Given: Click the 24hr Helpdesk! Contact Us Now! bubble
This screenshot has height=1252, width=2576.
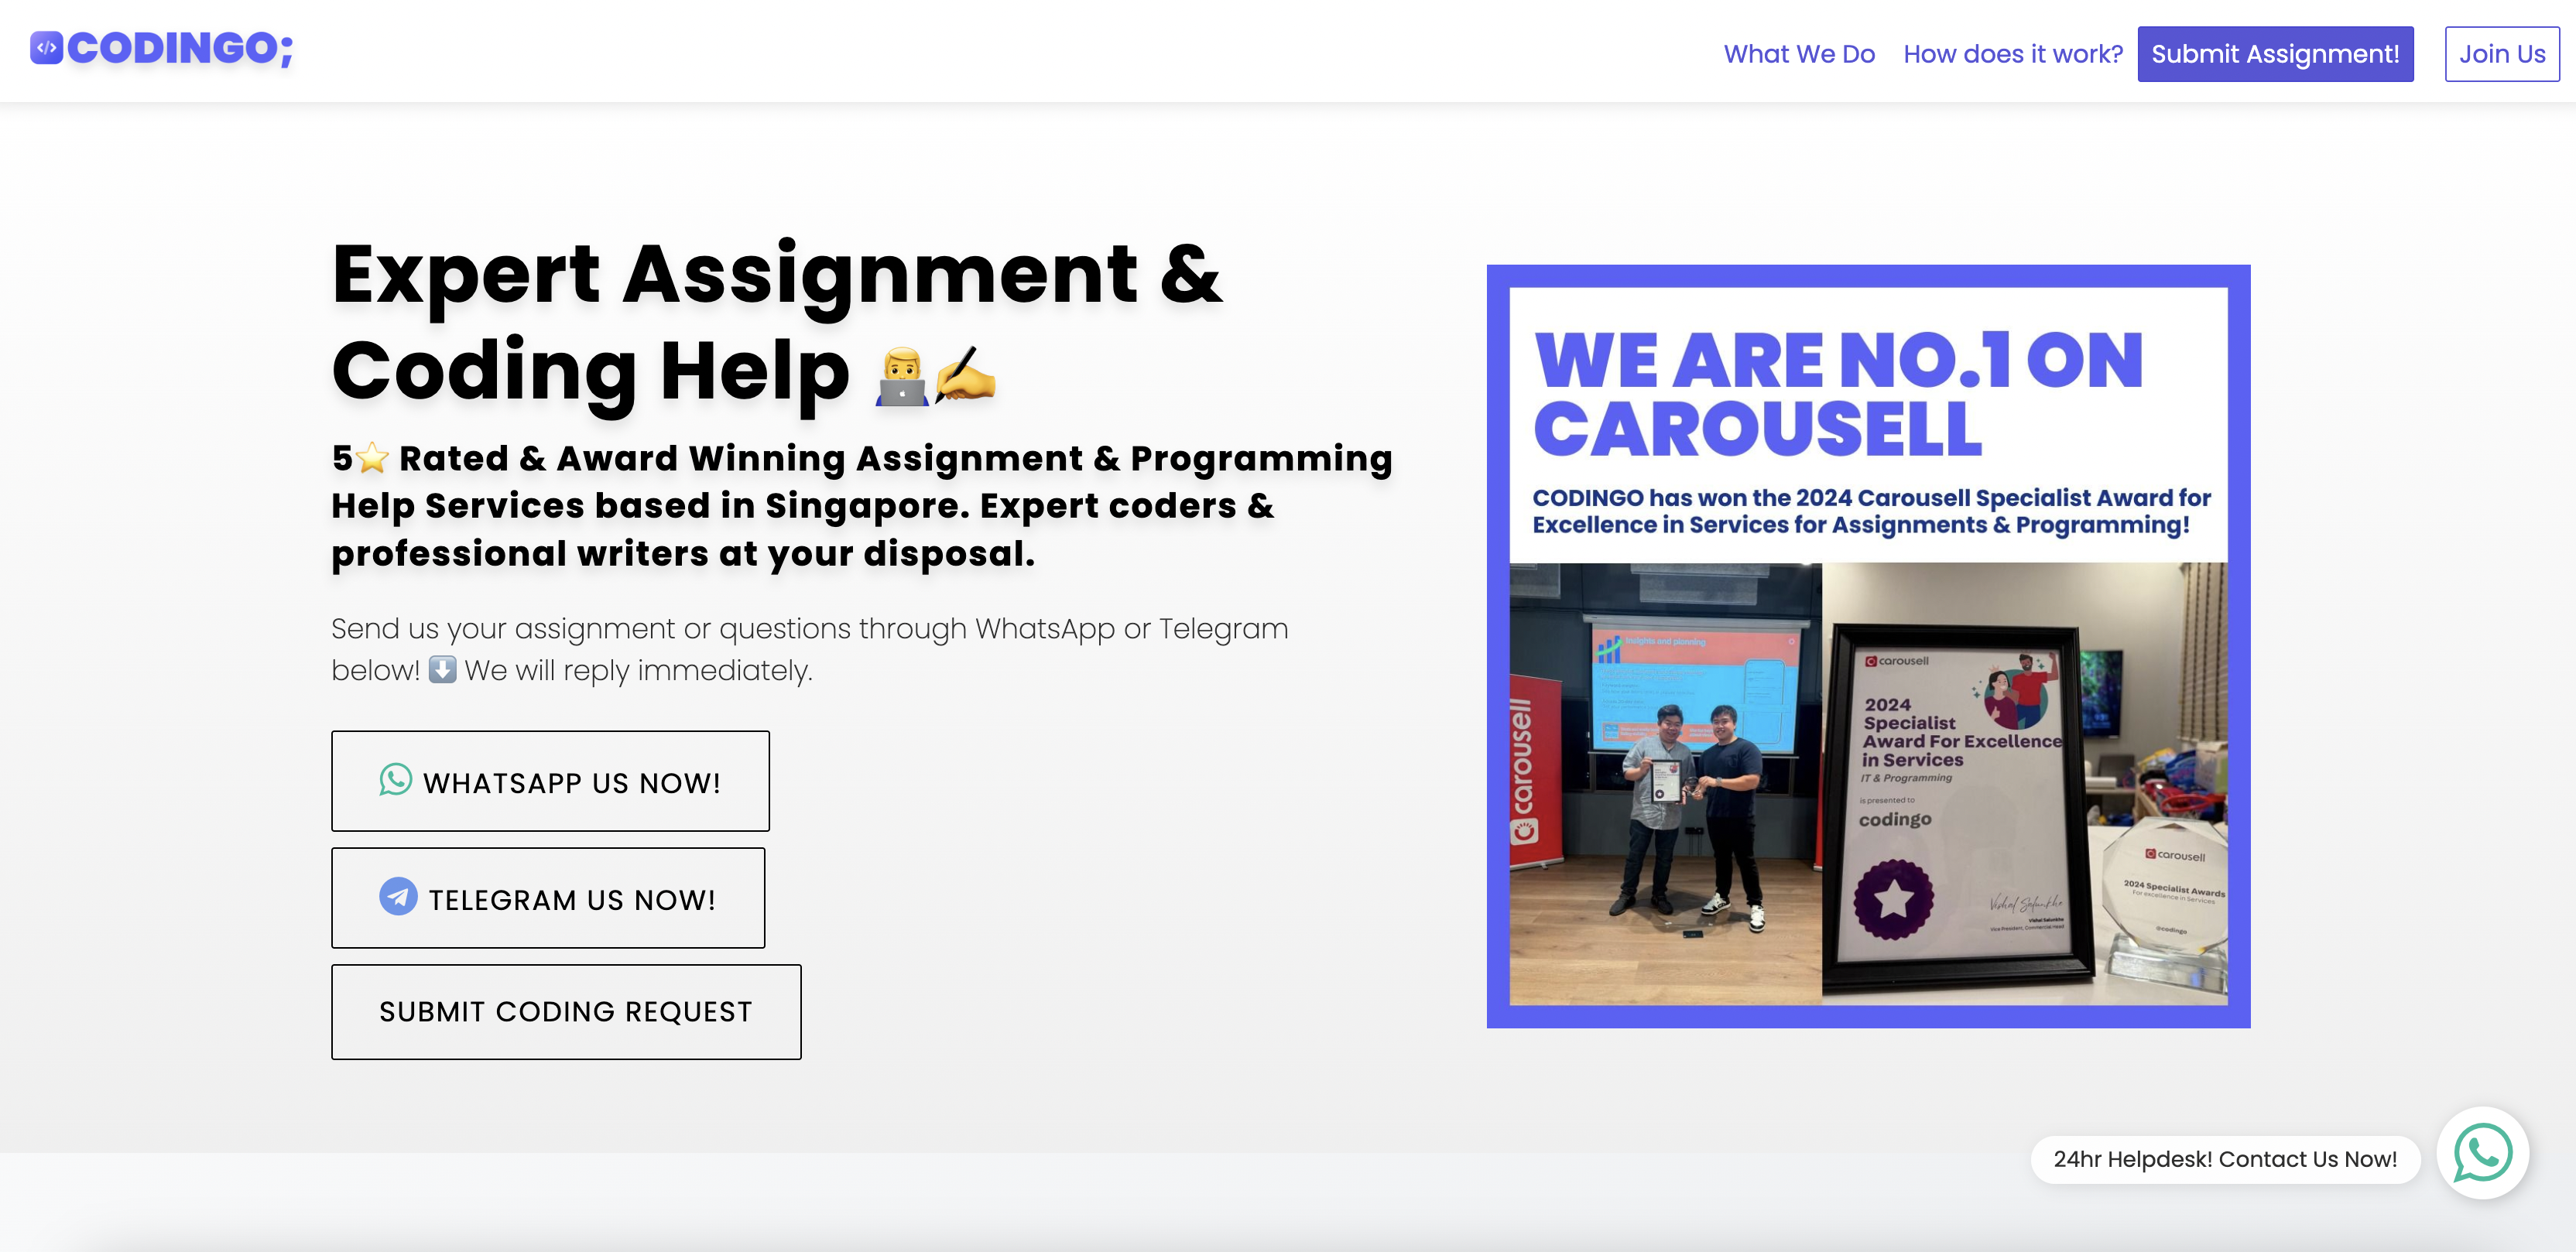Looking at the screenshot, I should coord(2225,1159).
